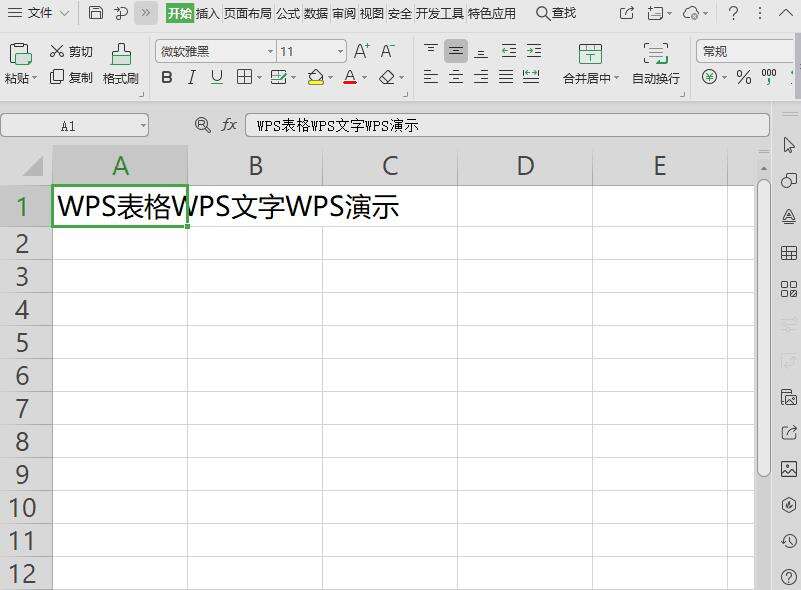Align text to top of cell
Screen dimensions: 801x590
click(431, 51)
